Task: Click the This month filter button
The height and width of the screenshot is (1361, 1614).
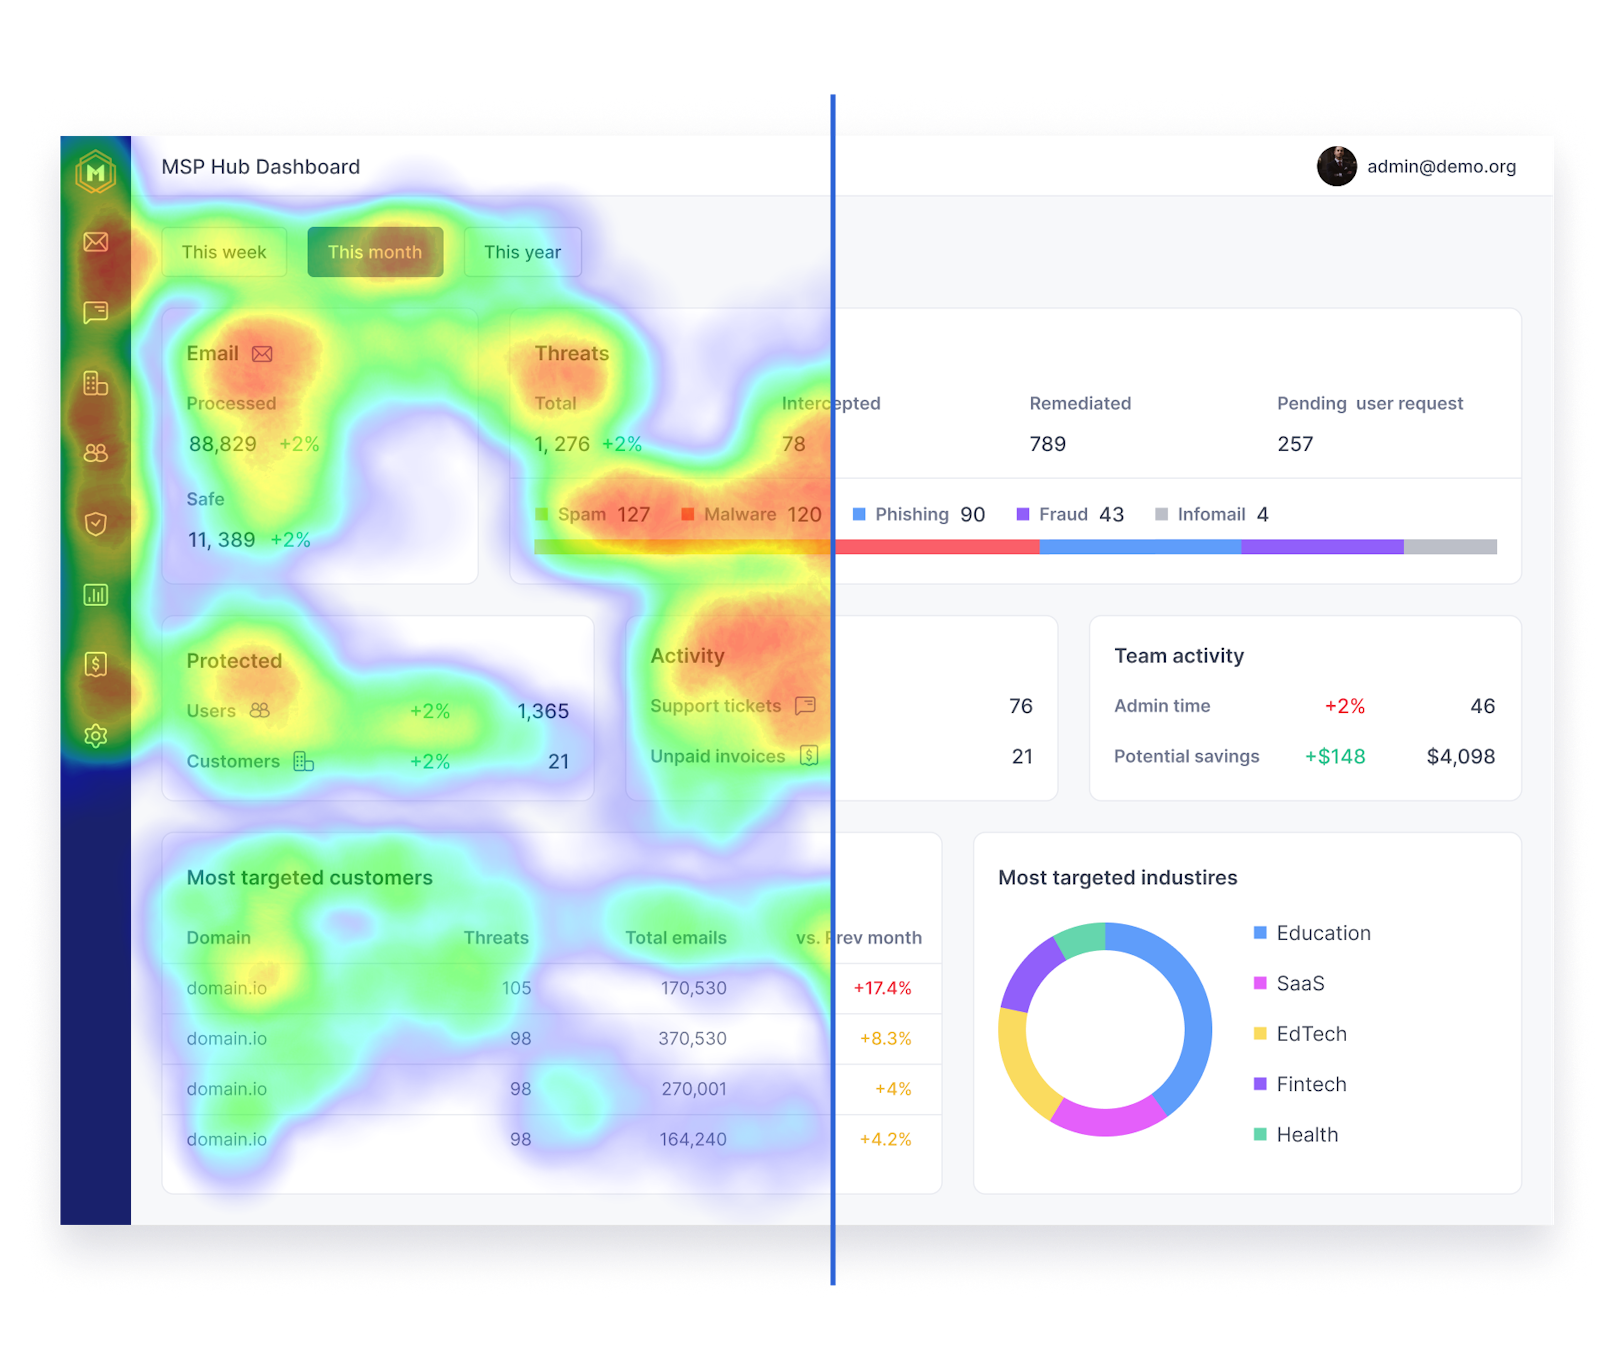Action: 375,252
